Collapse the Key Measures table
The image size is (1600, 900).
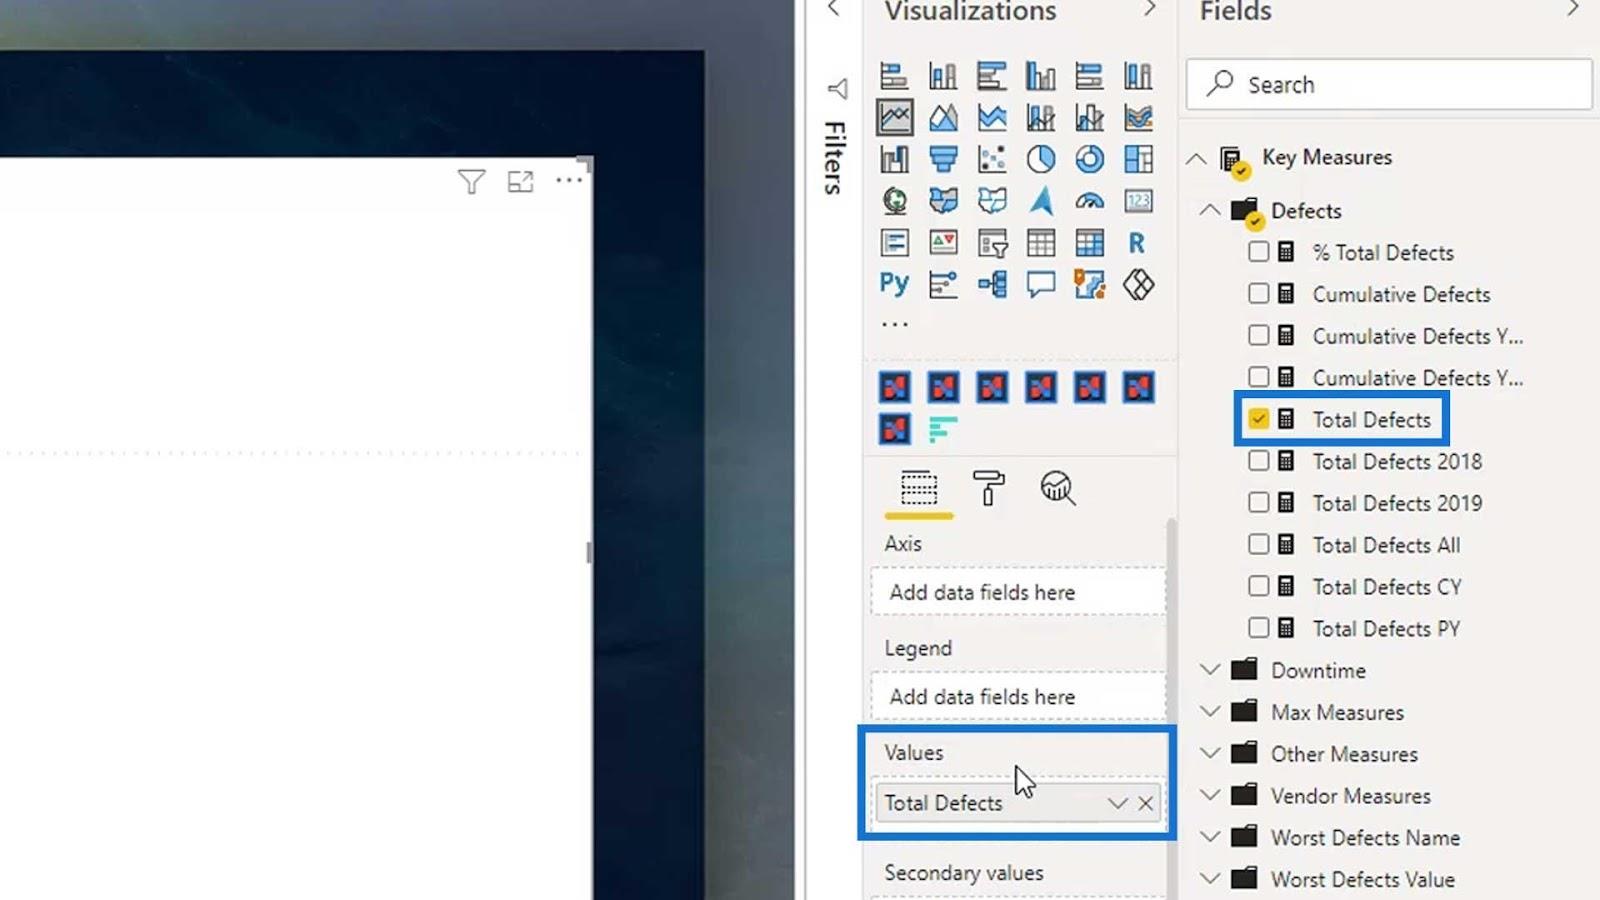pos(1196,158)
